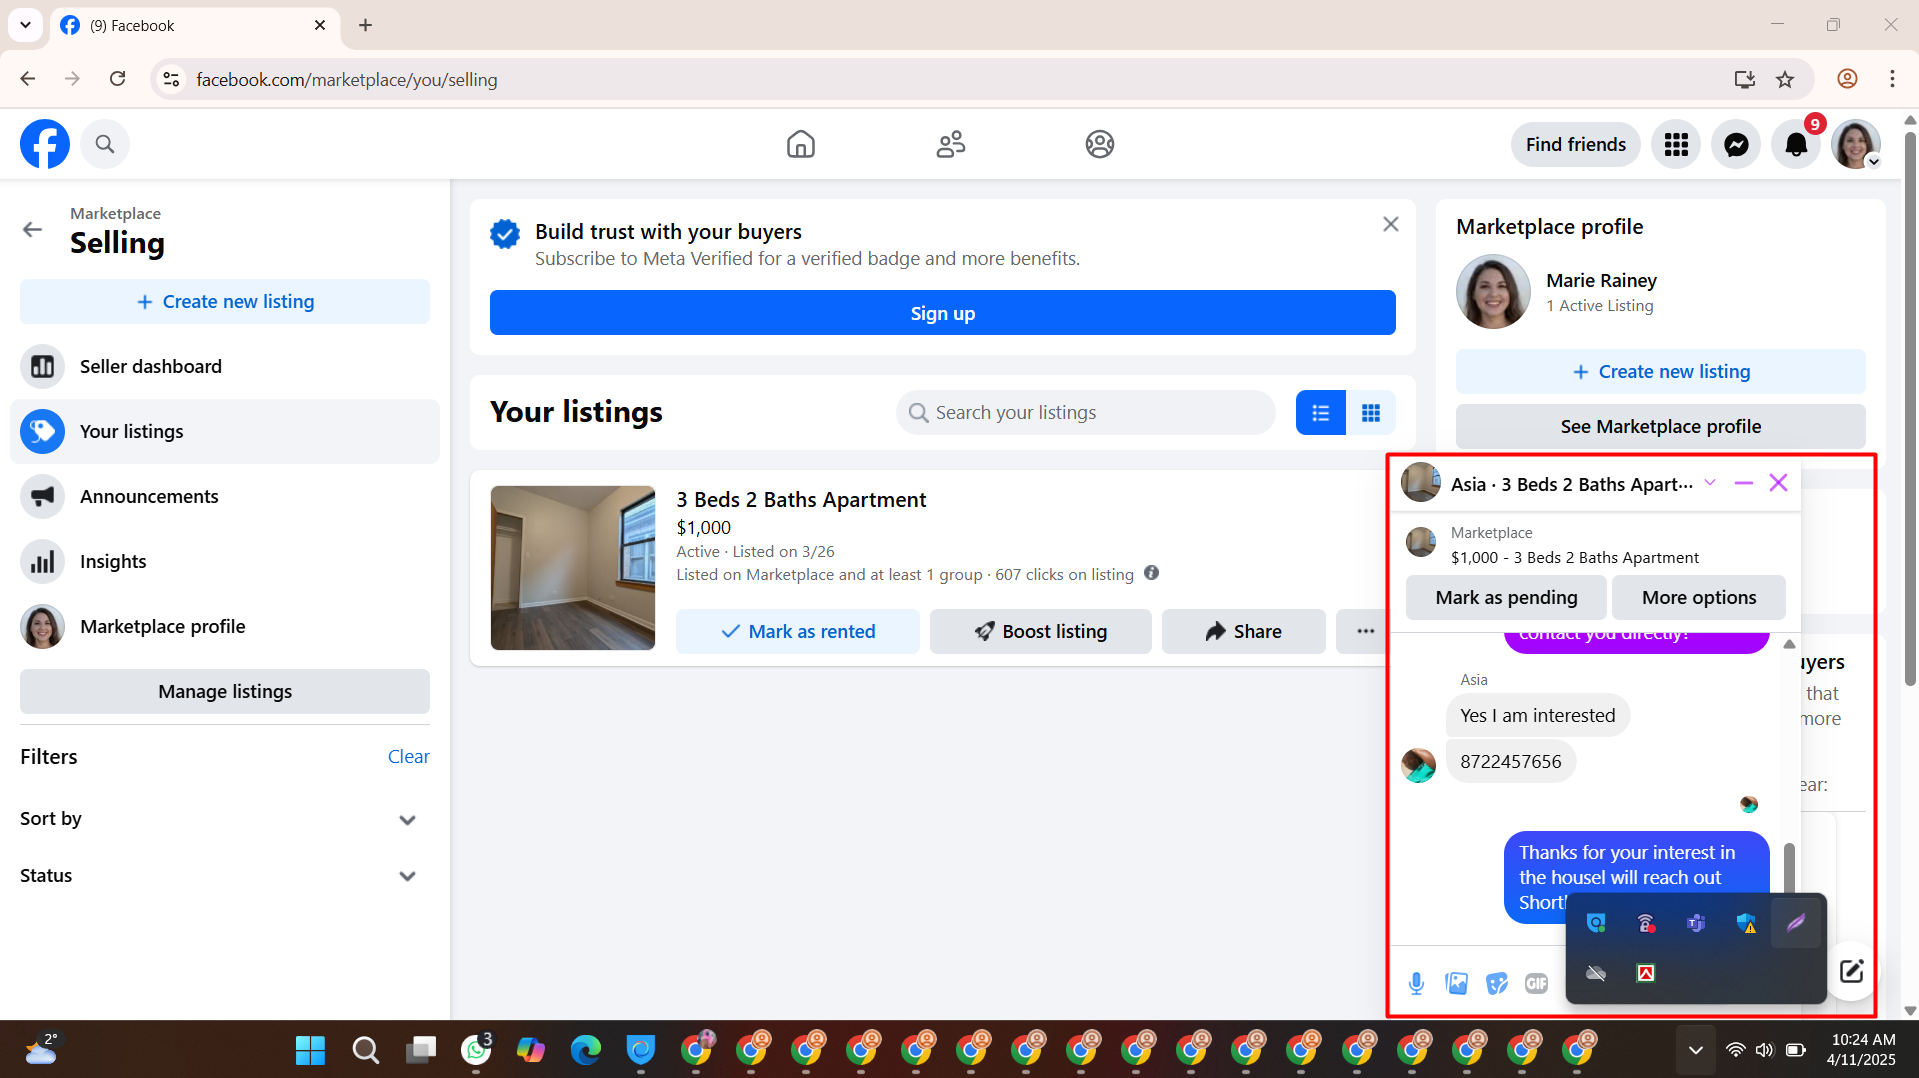Image resolution: width=1919 pixels, height=1078 pixels.
Task: Share the 3 Beds 2 Baths listing
Action: pyautogui.click(x=1243, y=631)
